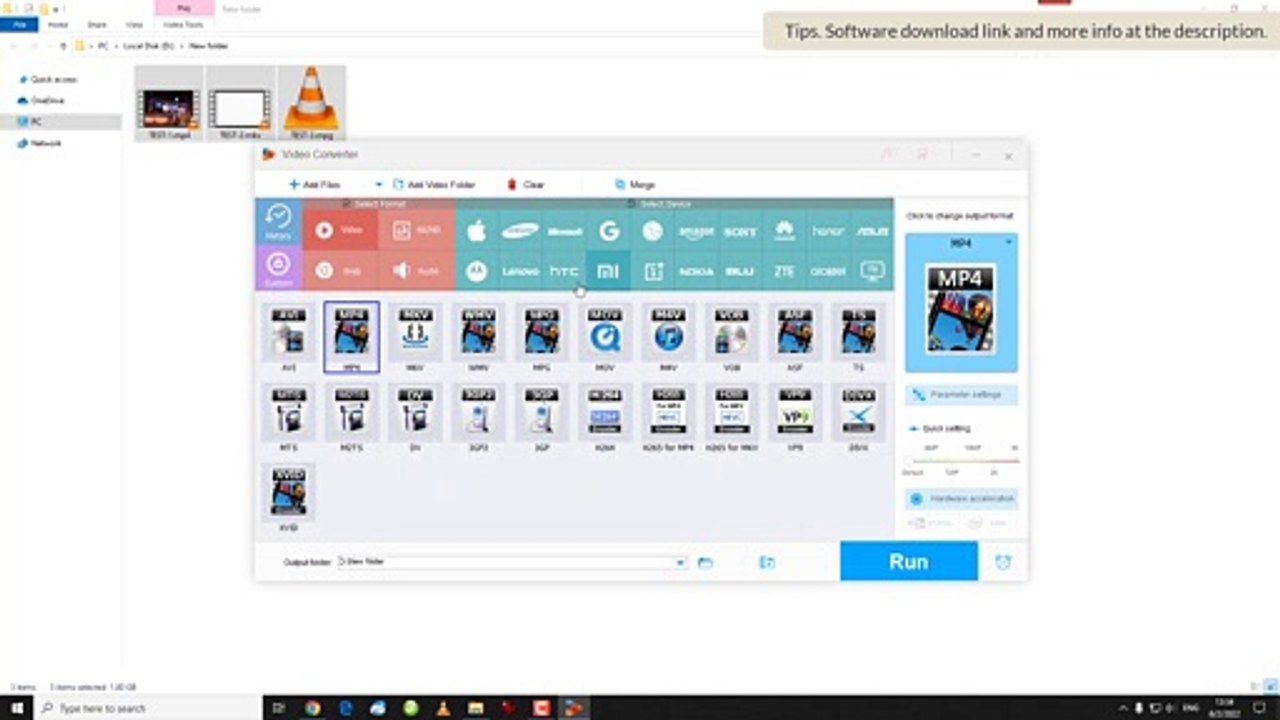This screenshot has width=1280, height=720.
Task: Select the OnePlus device brand
Action: pos(653,271)
